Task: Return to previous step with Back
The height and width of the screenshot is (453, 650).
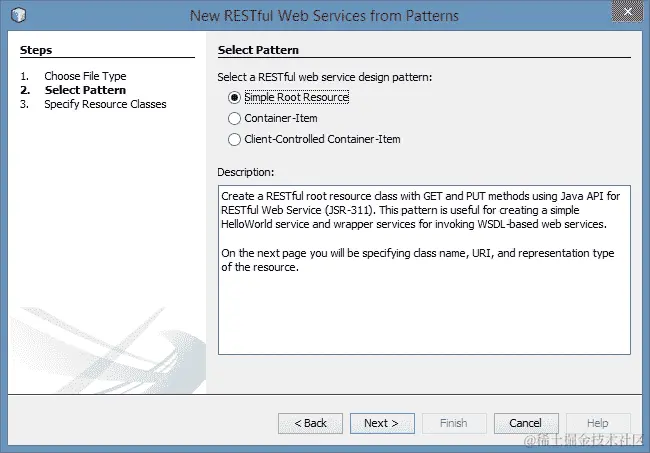Action: point(310,423)
